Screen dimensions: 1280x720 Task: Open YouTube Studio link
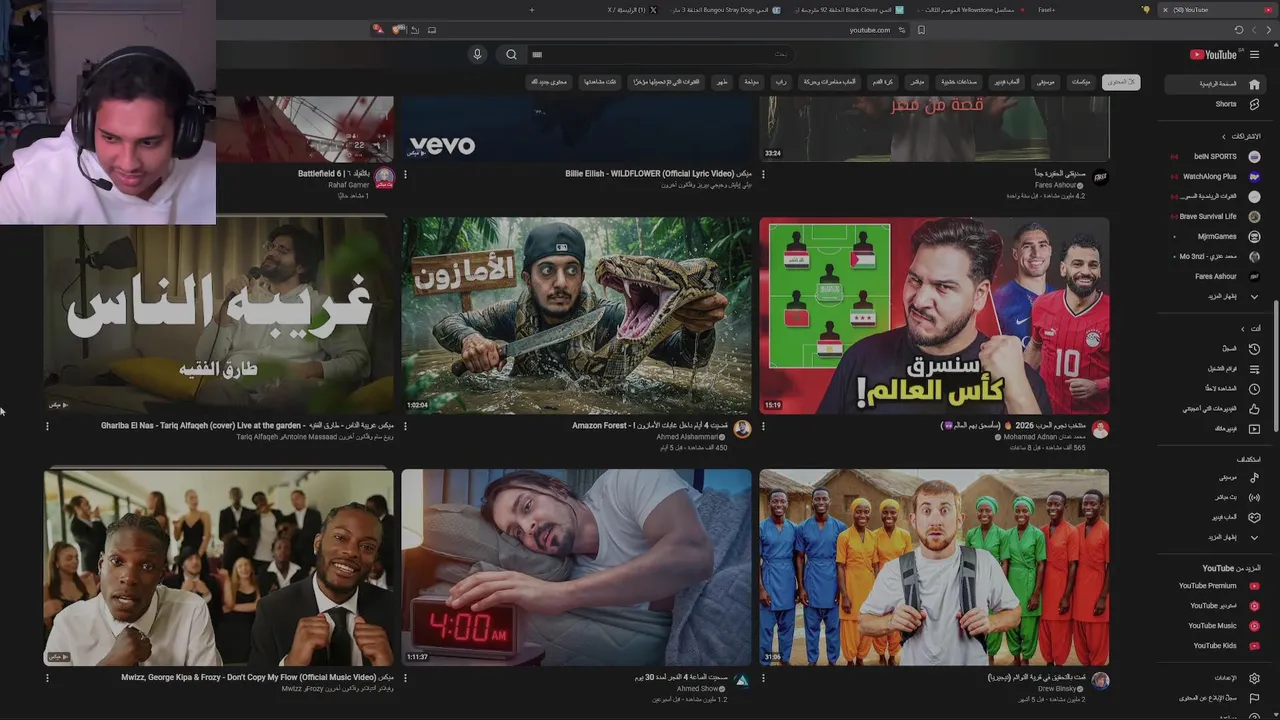[x=1215, y=606]
